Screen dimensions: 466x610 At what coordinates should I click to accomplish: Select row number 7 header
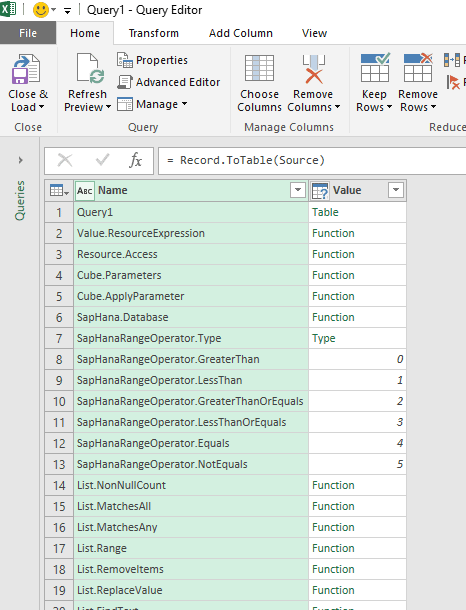click(x=59, y=338)
